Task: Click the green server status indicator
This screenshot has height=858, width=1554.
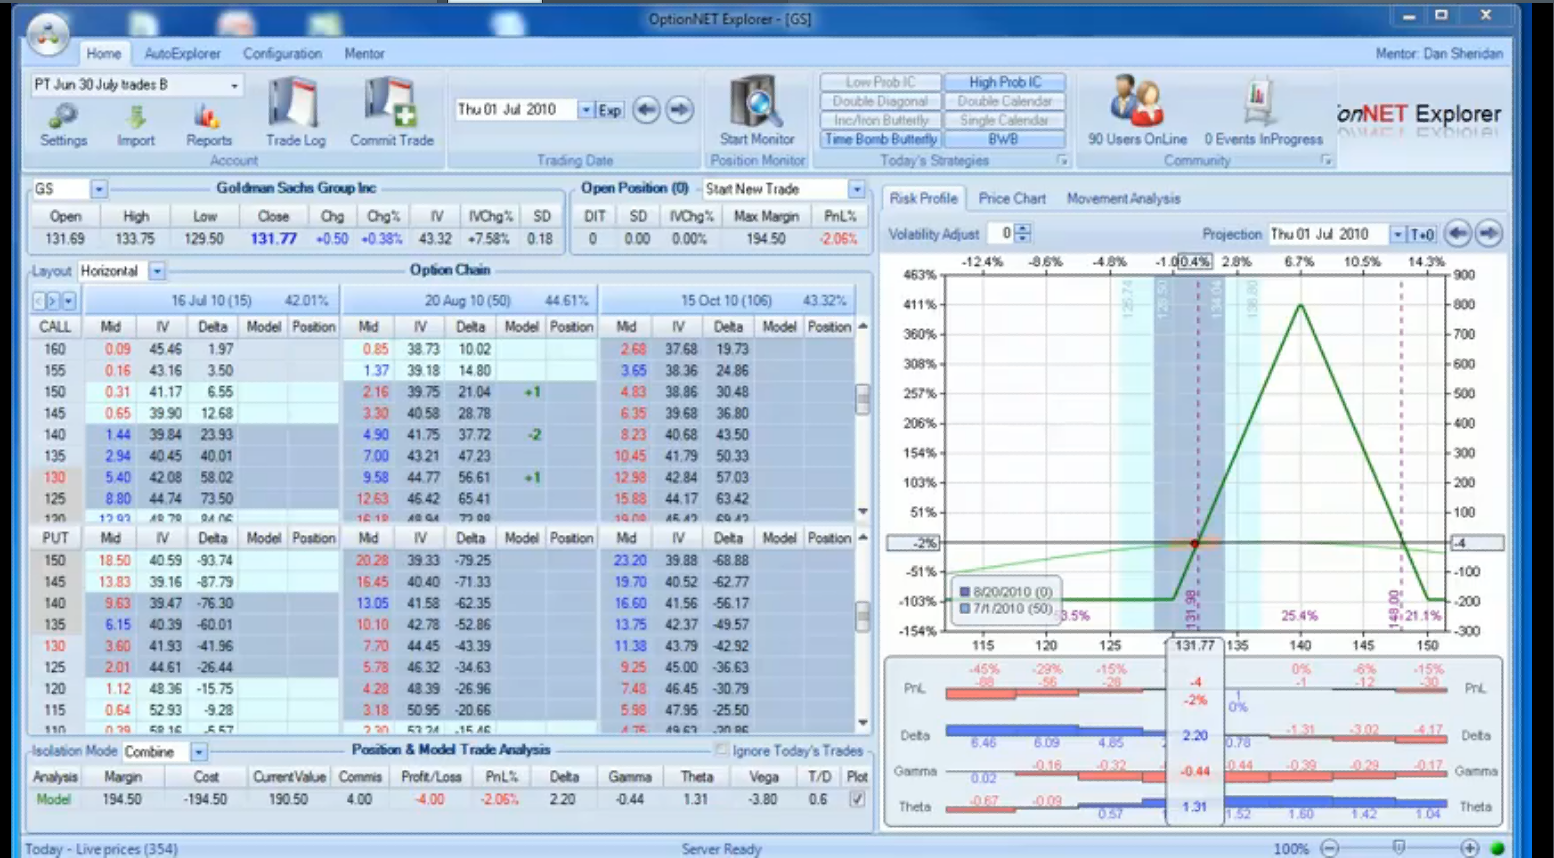Action: coord(1497,848)
